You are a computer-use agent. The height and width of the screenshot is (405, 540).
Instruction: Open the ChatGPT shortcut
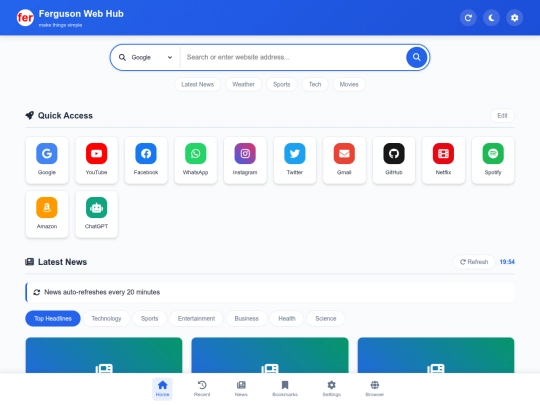click(96, 214)
